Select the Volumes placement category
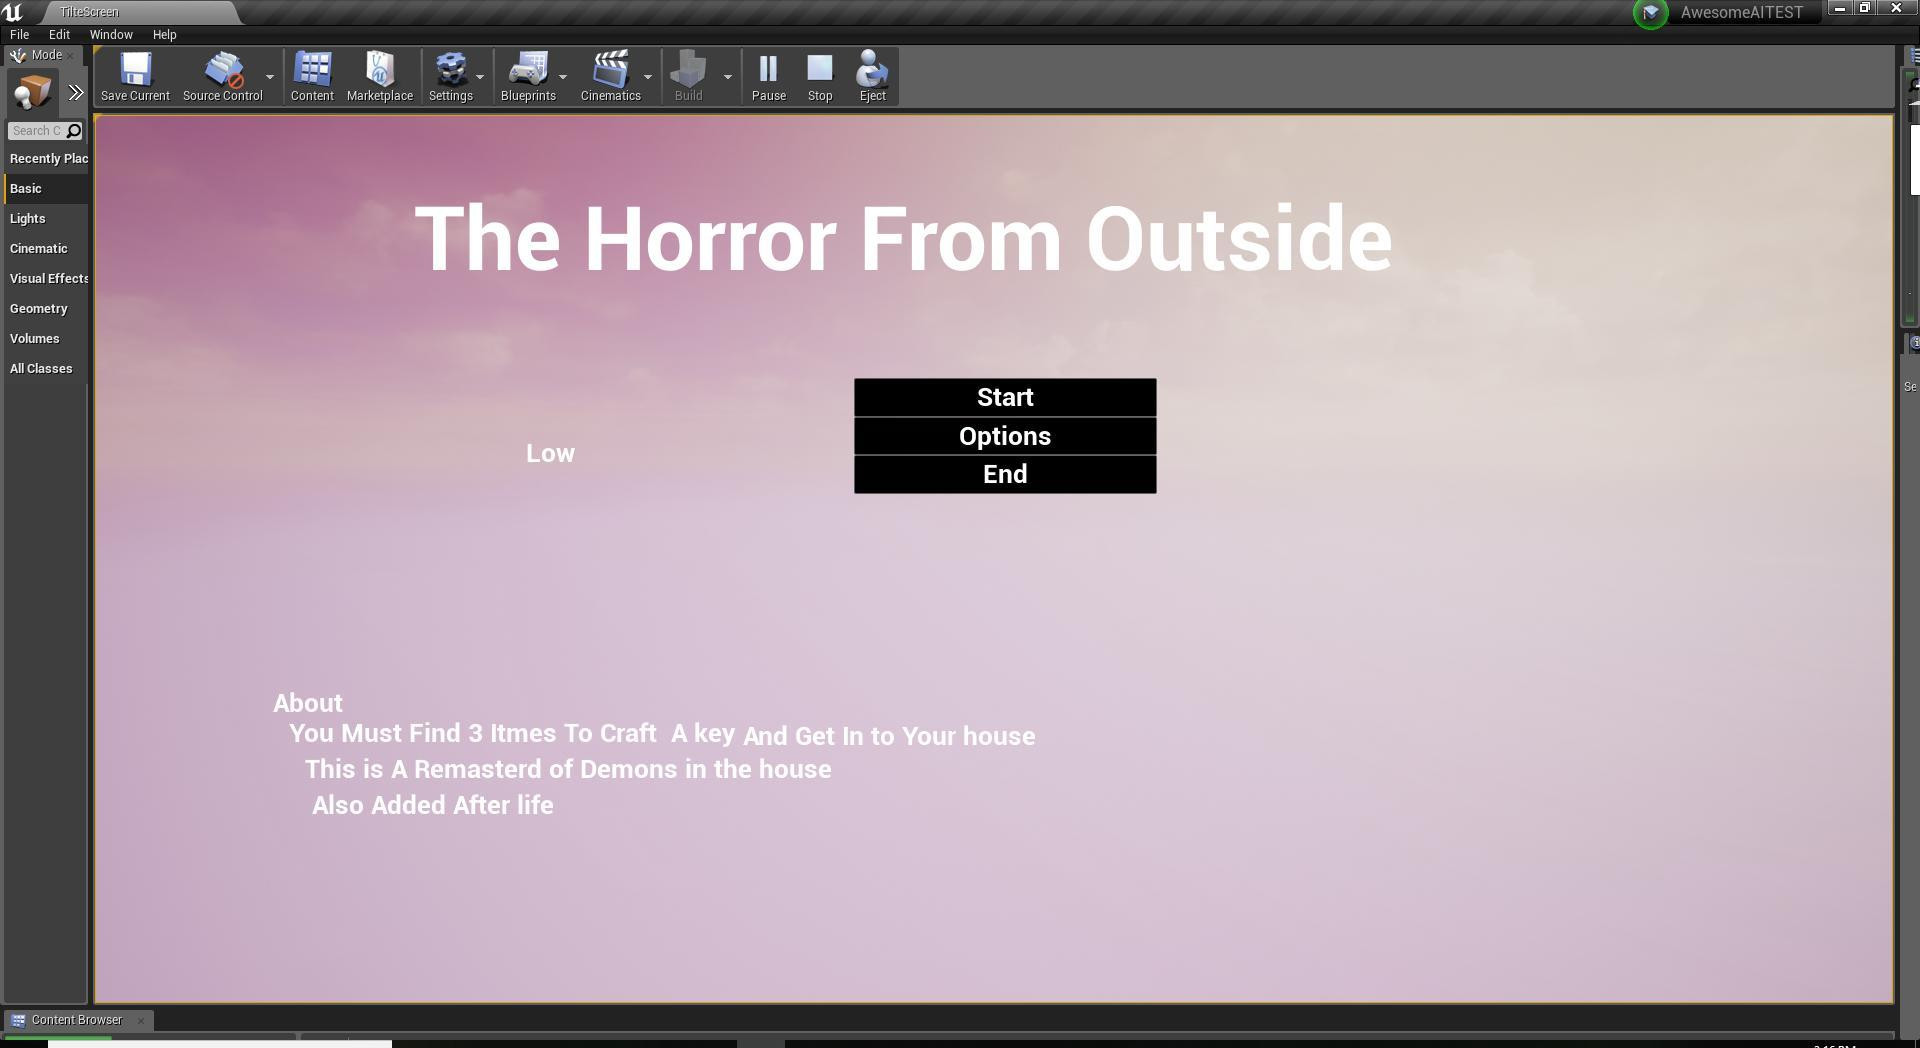This screenshot has width=1920, height=1048. point(47,339)
